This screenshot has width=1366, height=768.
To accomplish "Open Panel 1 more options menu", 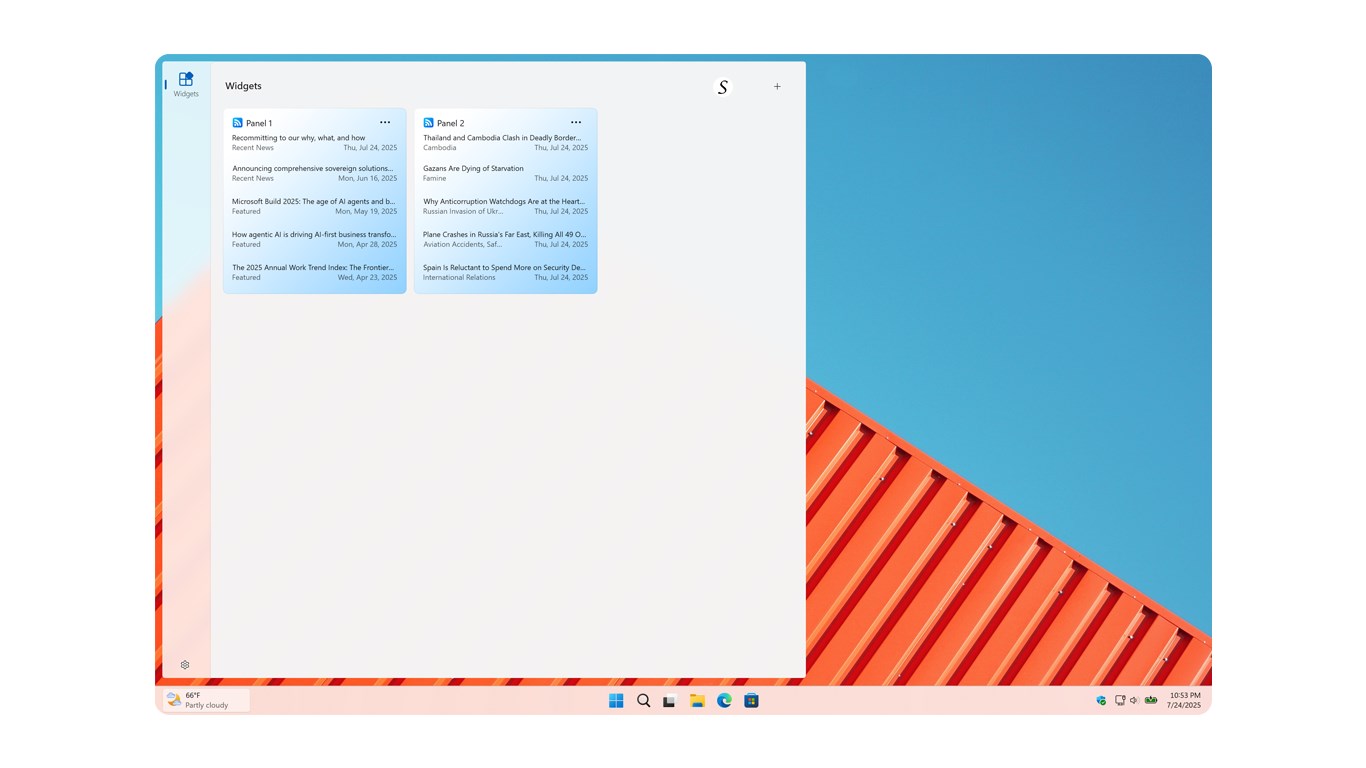I will tap(385, 121).
